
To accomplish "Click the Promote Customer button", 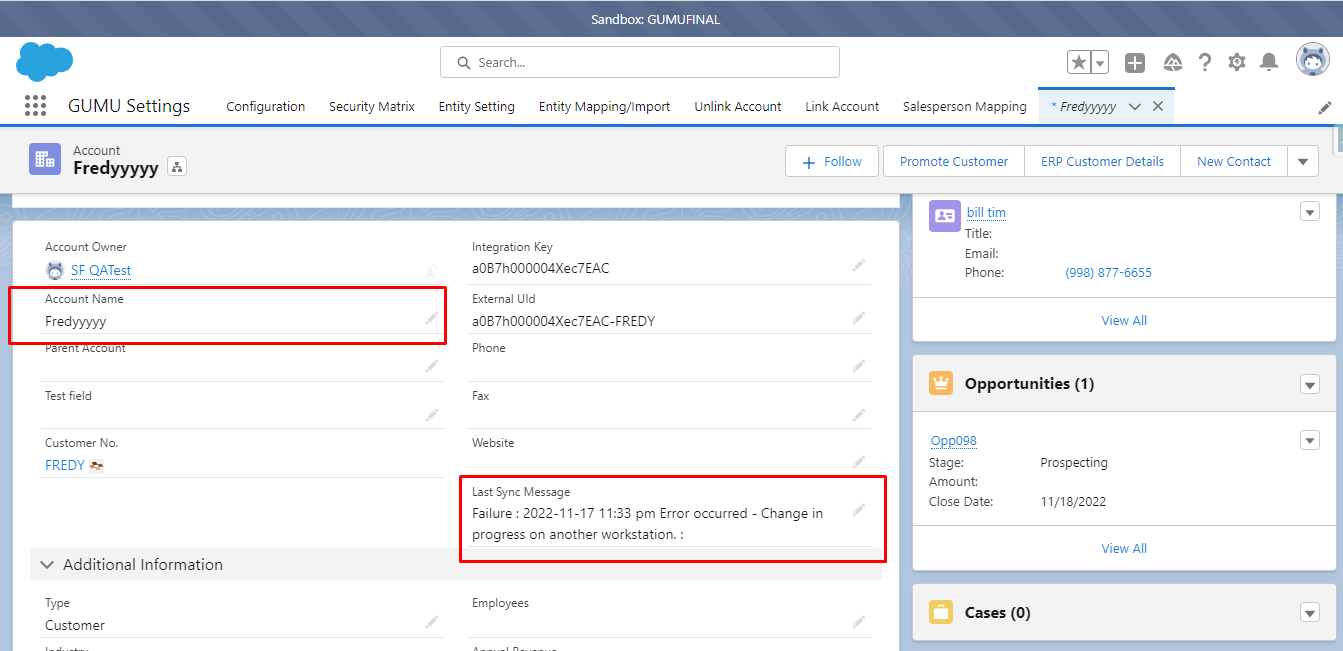I will (x=954, y=161).
